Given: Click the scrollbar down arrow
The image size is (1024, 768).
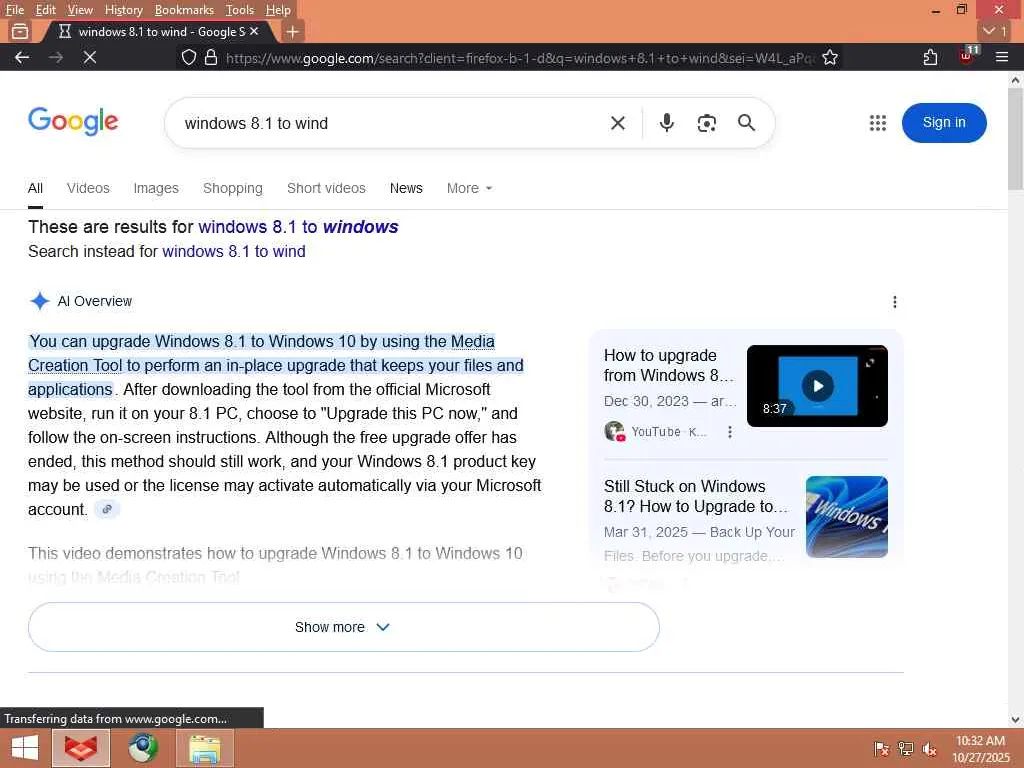Looking at the screenshot, I should tap(1015, 720).
